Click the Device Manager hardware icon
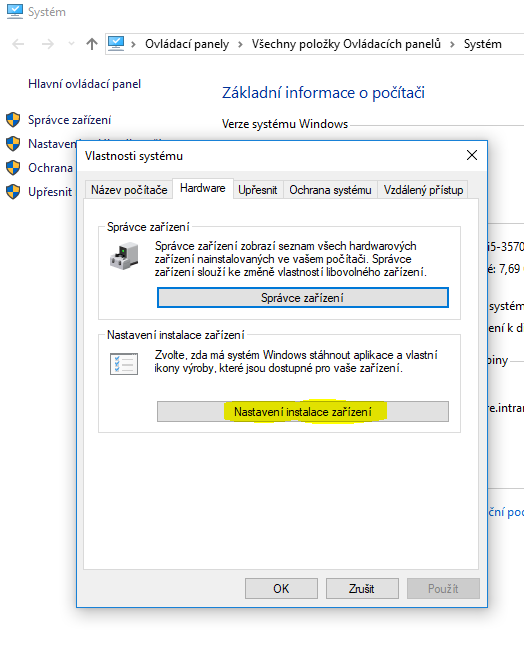The width and height of the screenshot is (524, 645). click(124, 256)
